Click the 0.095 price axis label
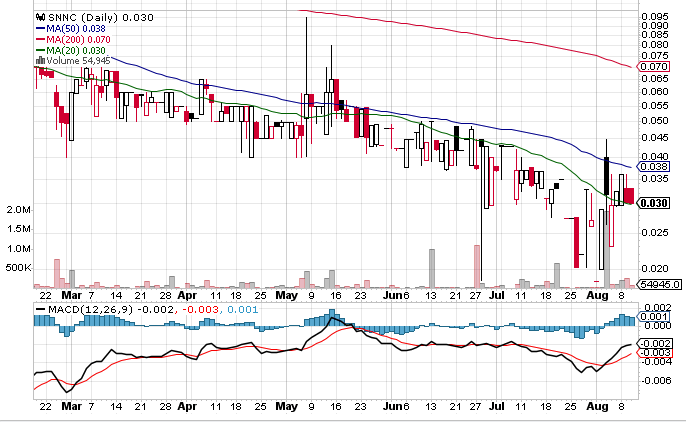 click(x=655, y=17)
